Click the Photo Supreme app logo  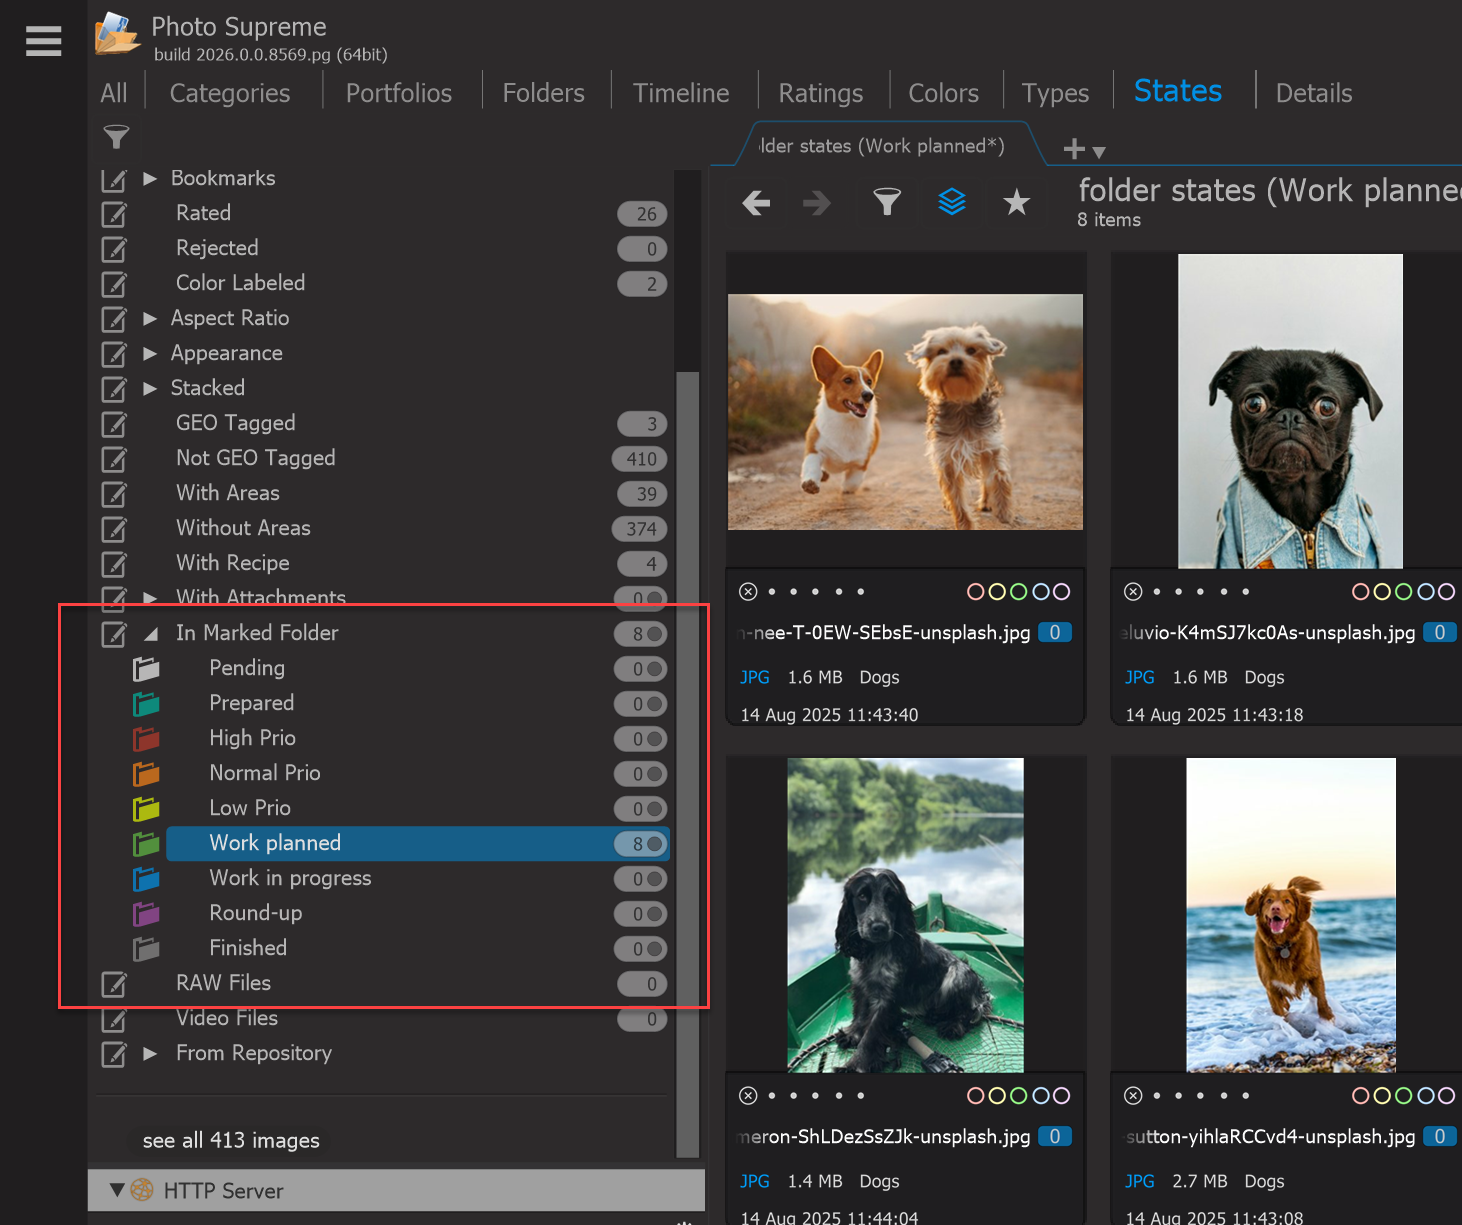tap(117, 34)
